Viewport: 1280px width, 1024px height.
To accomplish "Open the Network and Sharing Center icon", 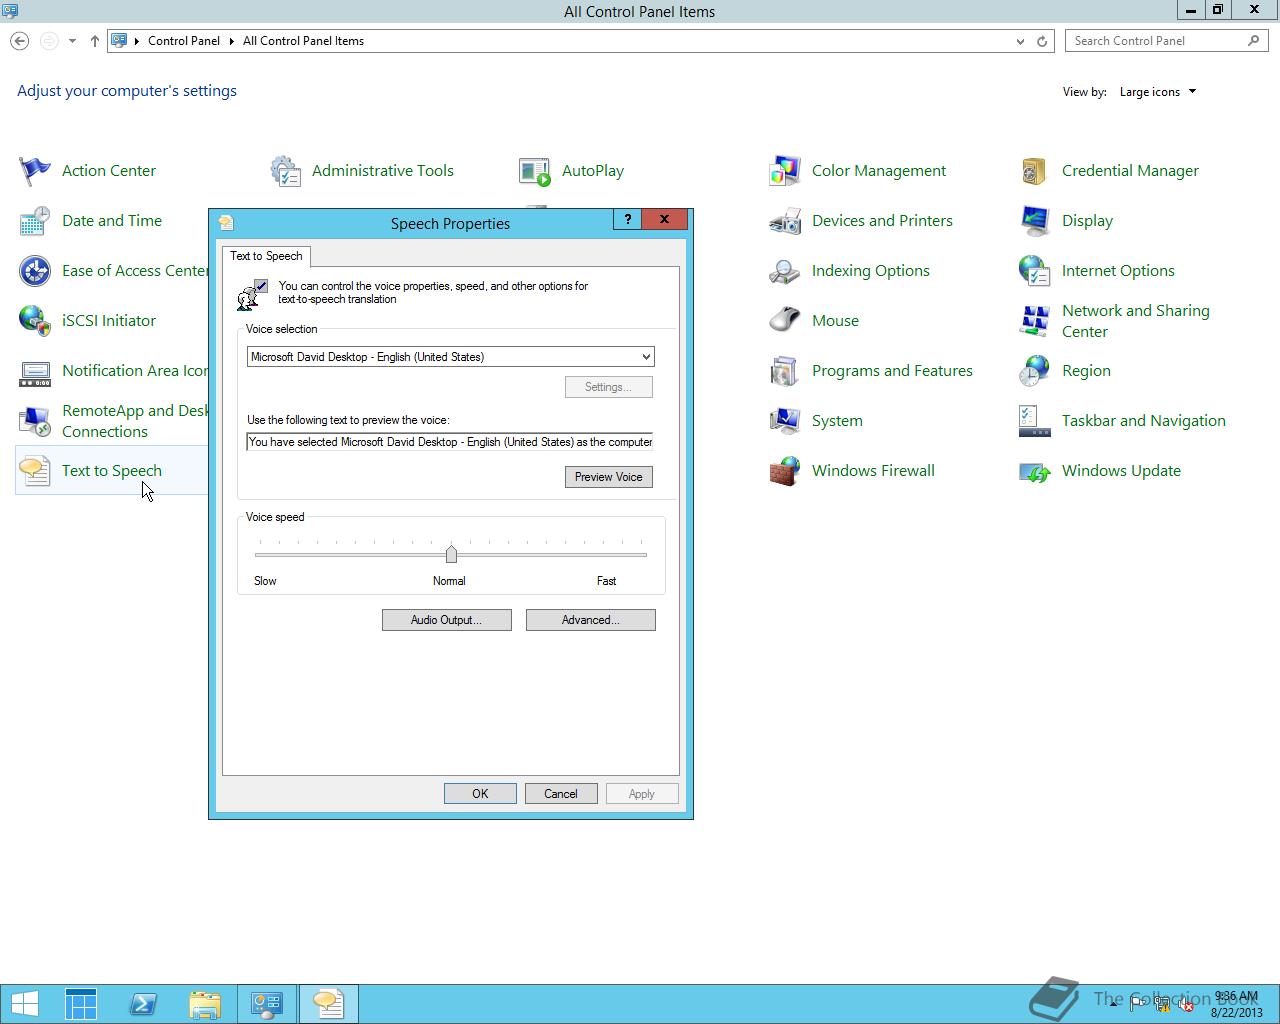I will 1035,321.
